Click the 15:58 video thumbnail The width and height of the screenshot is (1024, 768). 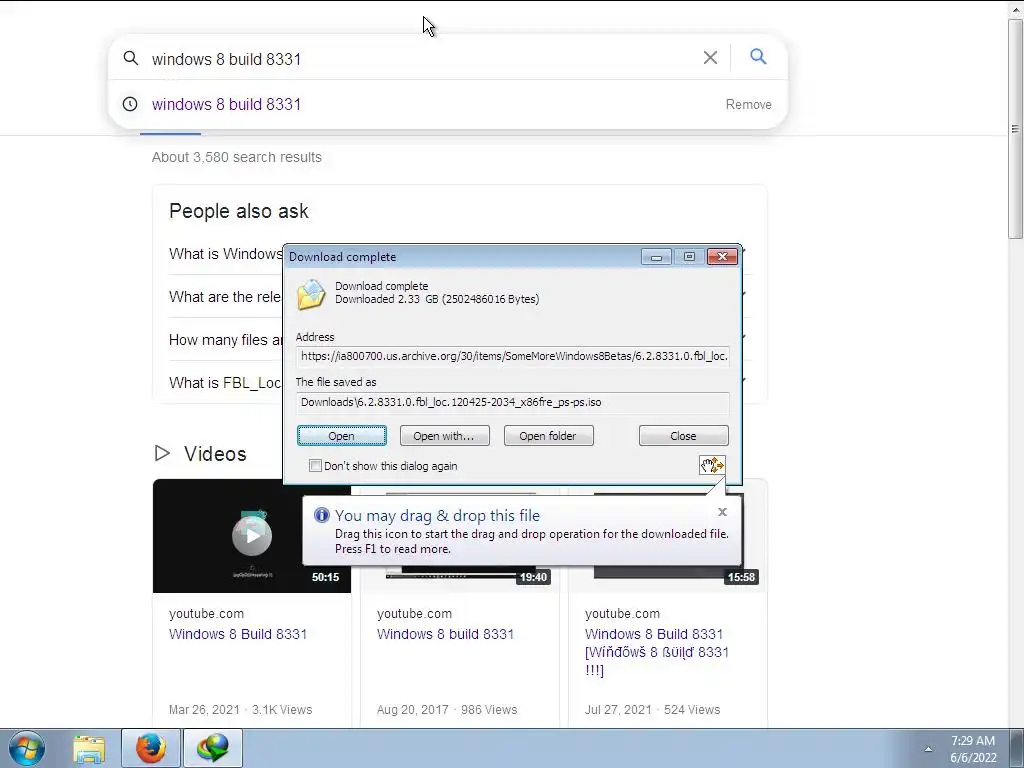[x=667, y=579]
